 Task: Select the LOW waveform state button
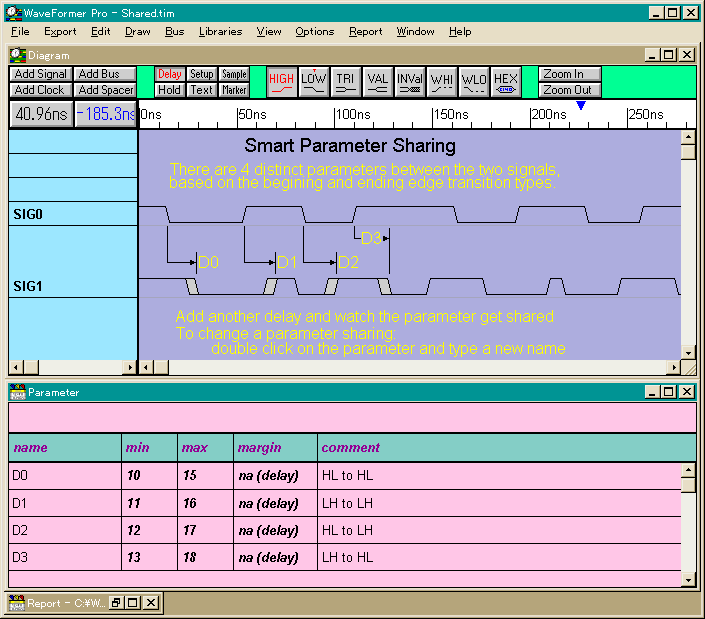pos(314,82)
